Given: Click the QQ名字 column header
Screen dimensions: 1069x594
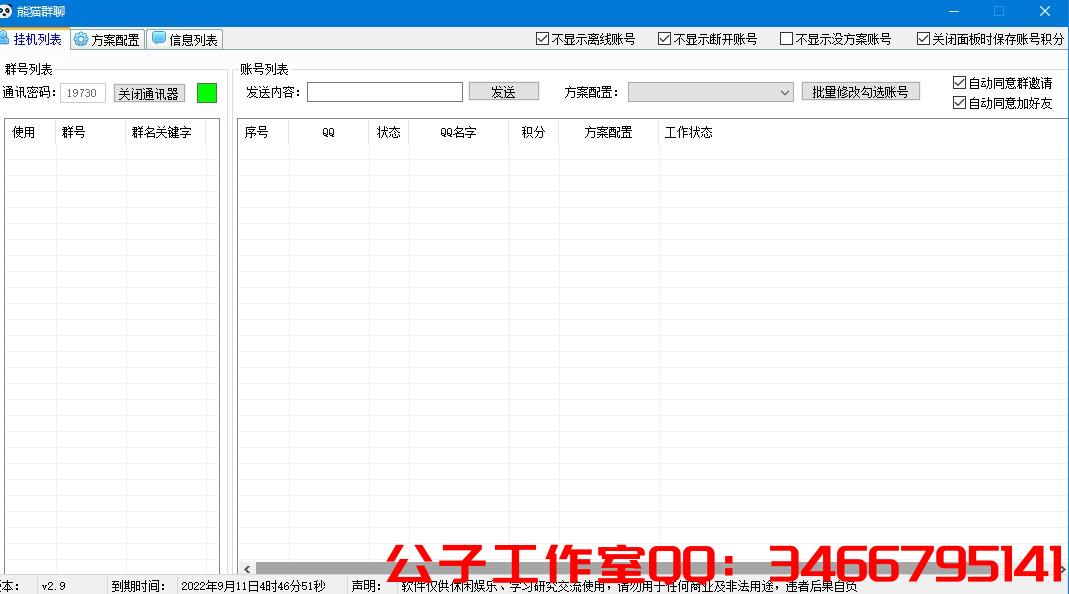Looking at the screenshot, I should coord(458,132).
